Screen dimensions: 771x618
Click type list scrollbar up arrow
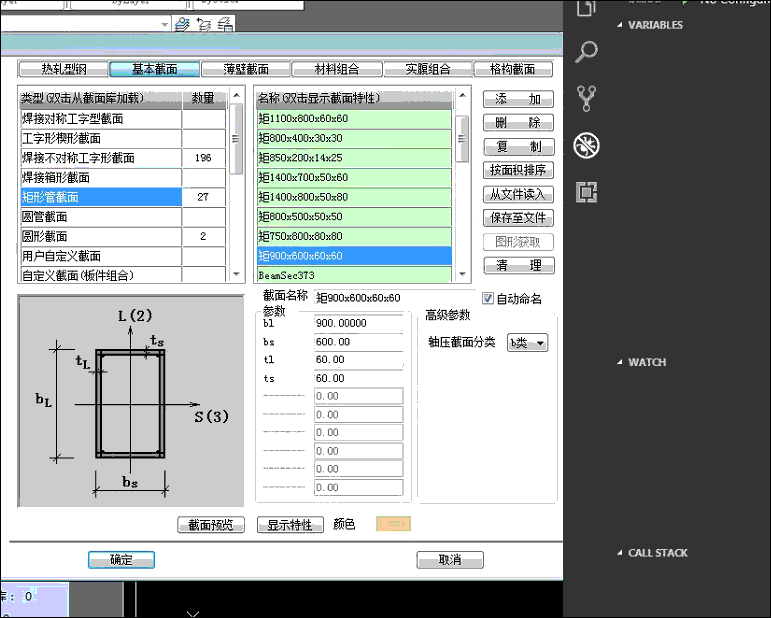coord(237,95)
